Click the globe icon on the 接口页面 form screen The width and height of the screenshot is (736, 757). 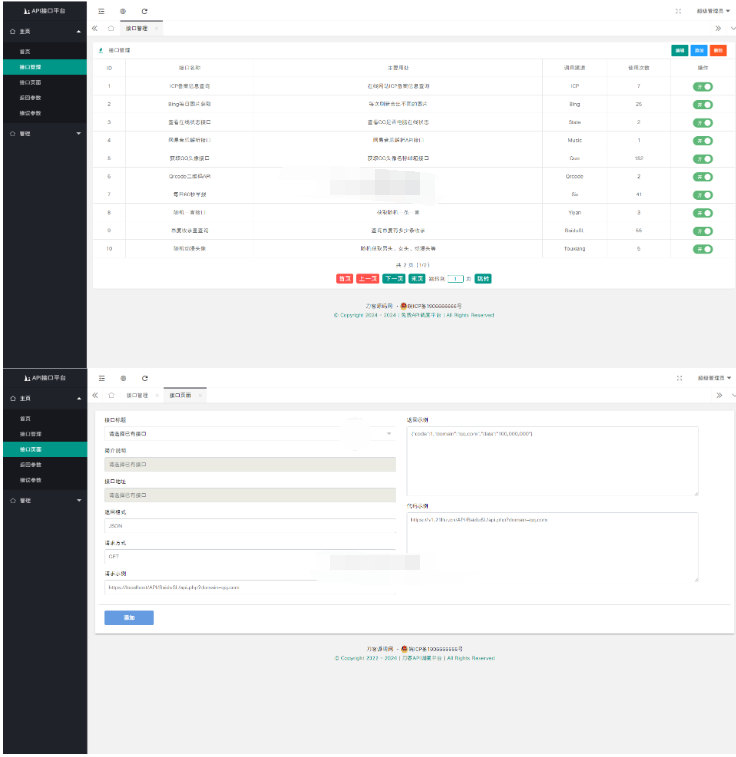coord(123,378)
